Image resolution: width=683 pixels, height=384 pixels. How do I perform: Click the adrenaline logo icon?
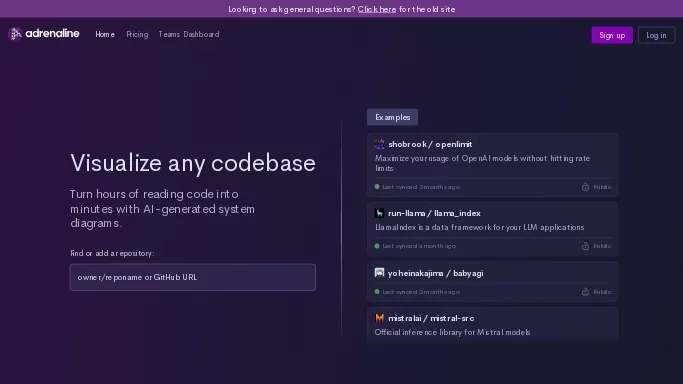15,34
